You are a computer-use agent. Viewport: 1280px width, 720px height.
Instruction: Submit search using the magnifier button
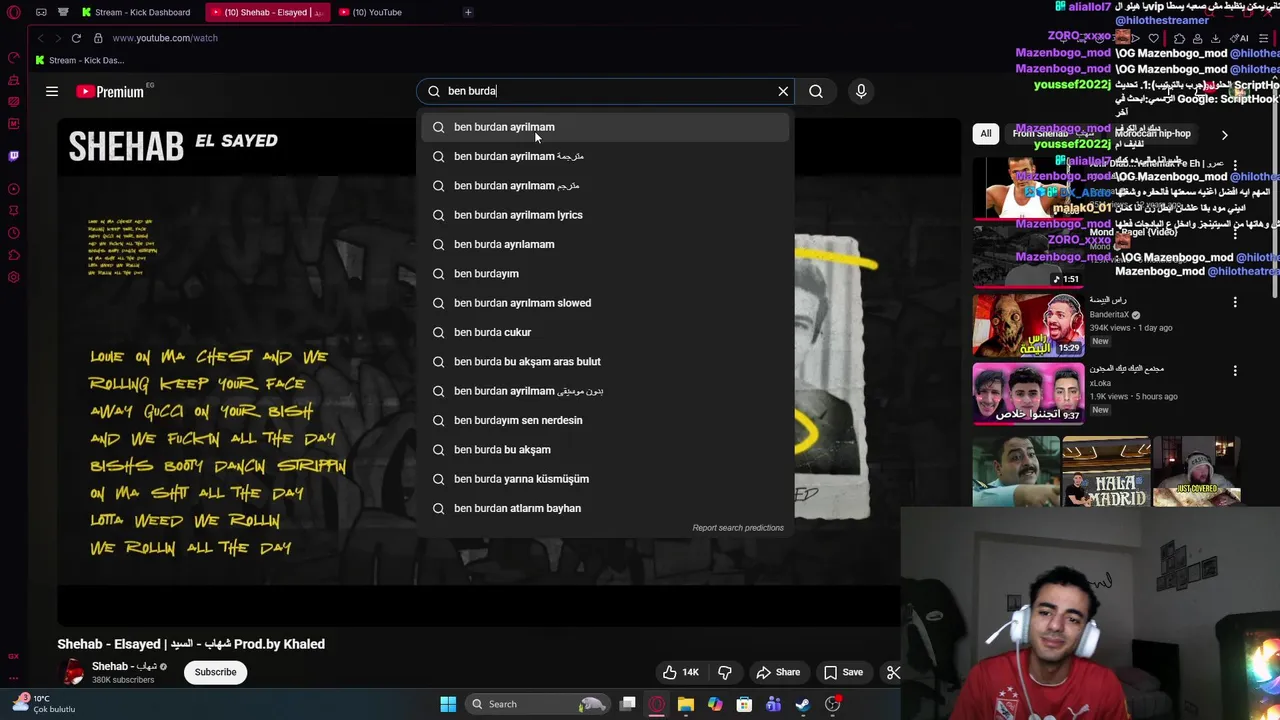[816, 91]
